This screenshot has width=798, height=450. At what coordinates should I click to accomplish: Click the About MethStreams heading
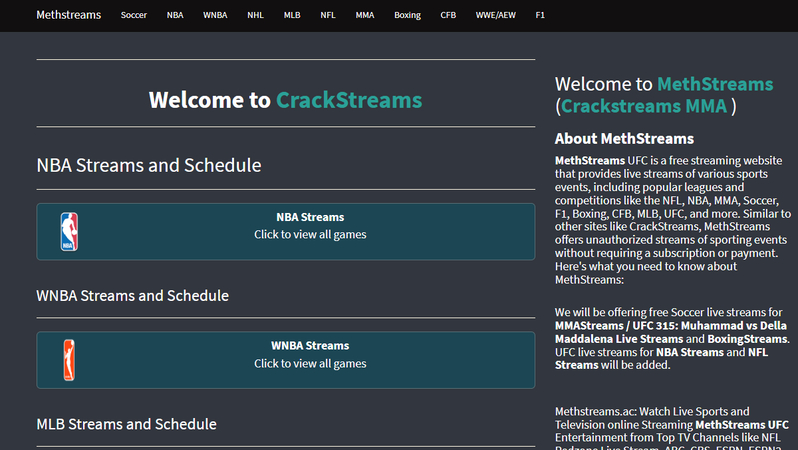[x=624, y=138]
